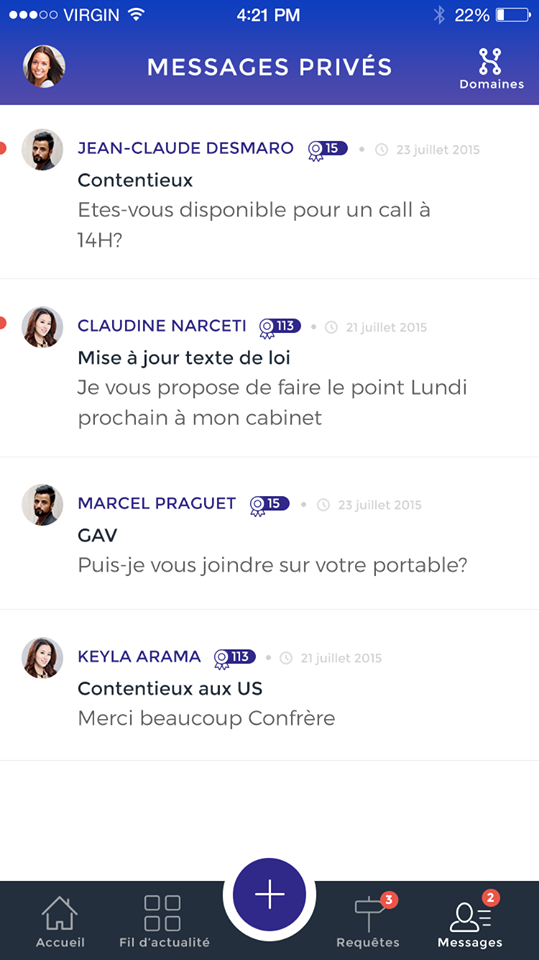Open the 'Mise à jour texte de loi' message
This screenshot has width=539, height=960.
click(270, 368)
